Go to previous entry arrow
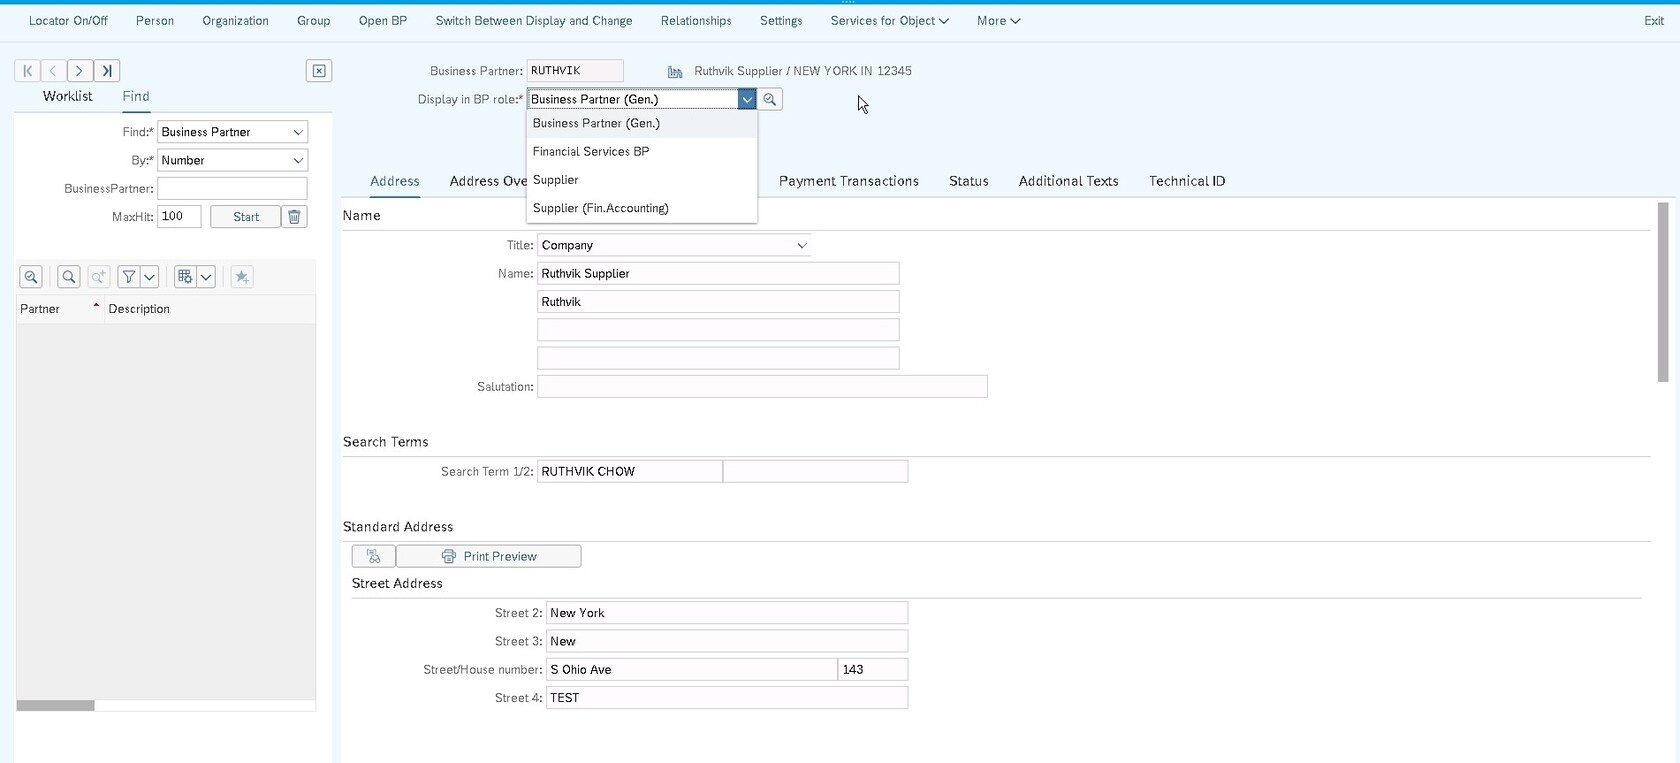This screenshot has width=1680, height=763. coord(53,71)
